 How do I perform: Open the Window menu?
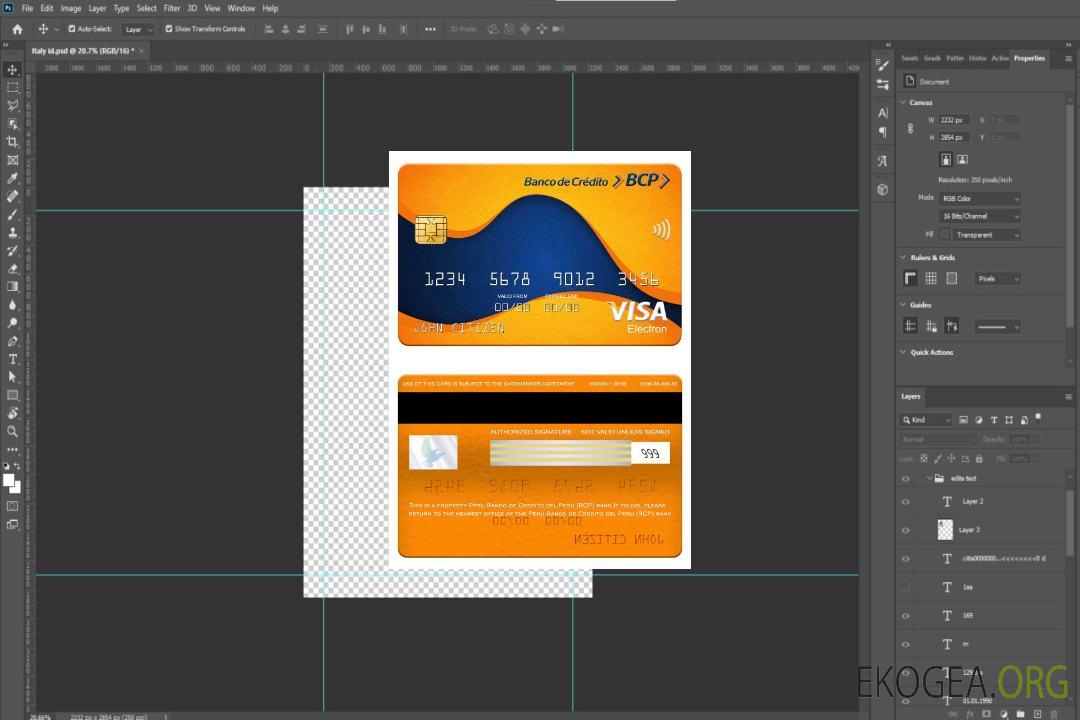pos(241,8)
